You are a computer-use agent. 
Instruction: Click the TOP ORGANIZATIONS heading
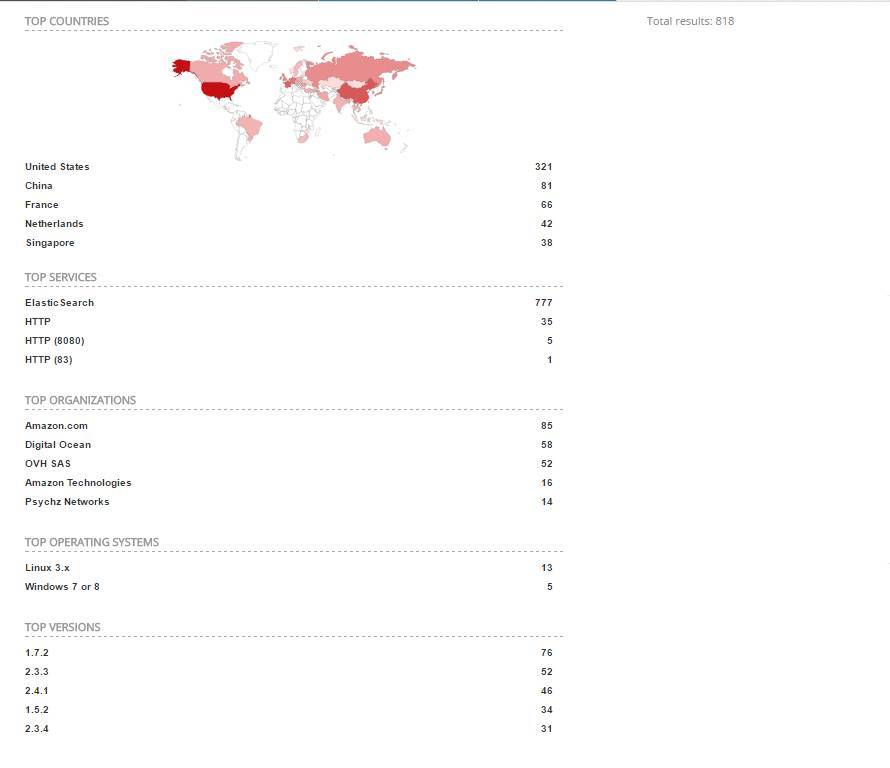coord(80,400)
